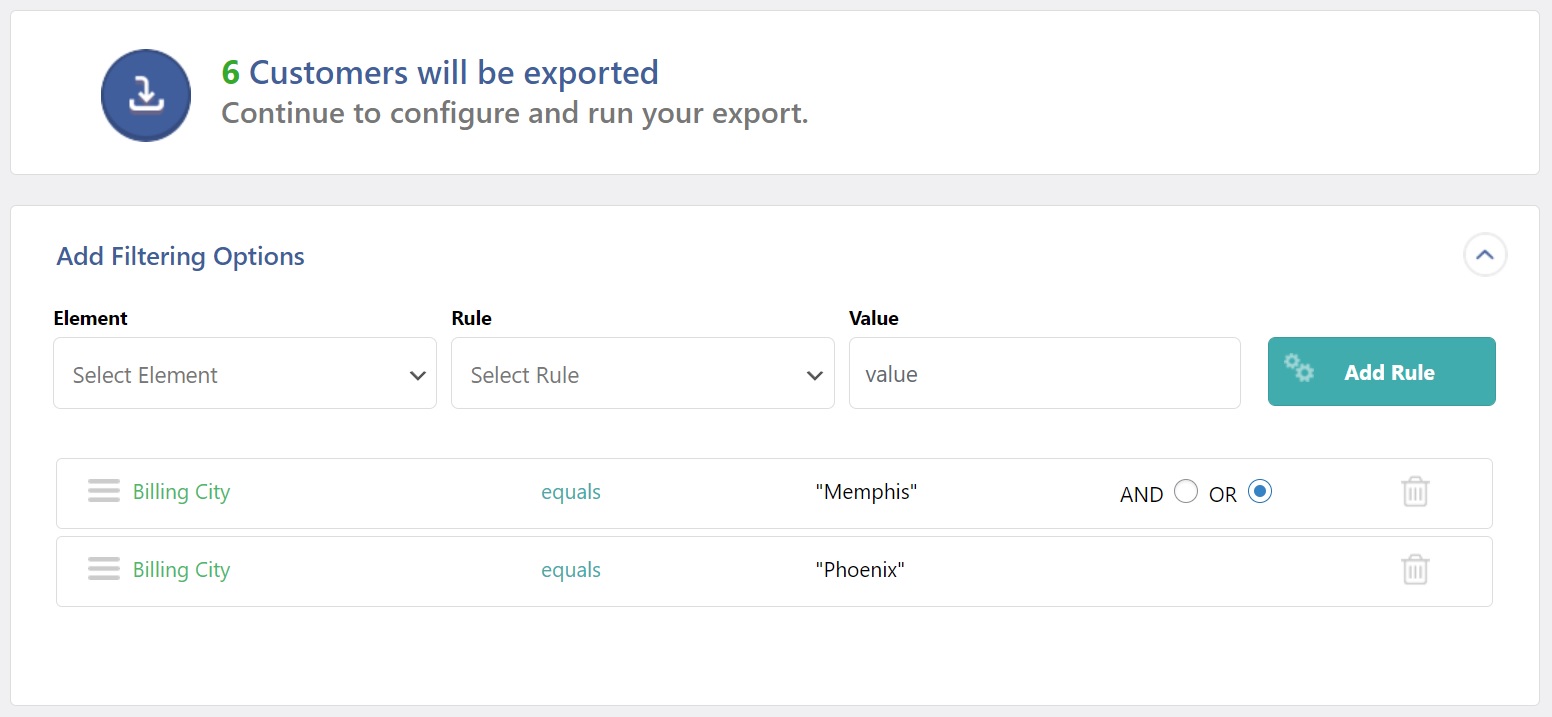Image resolution: width=1552 pixels, height=717 pixels.
Task: Open the Select Rule dropdown
Action: 643,373
